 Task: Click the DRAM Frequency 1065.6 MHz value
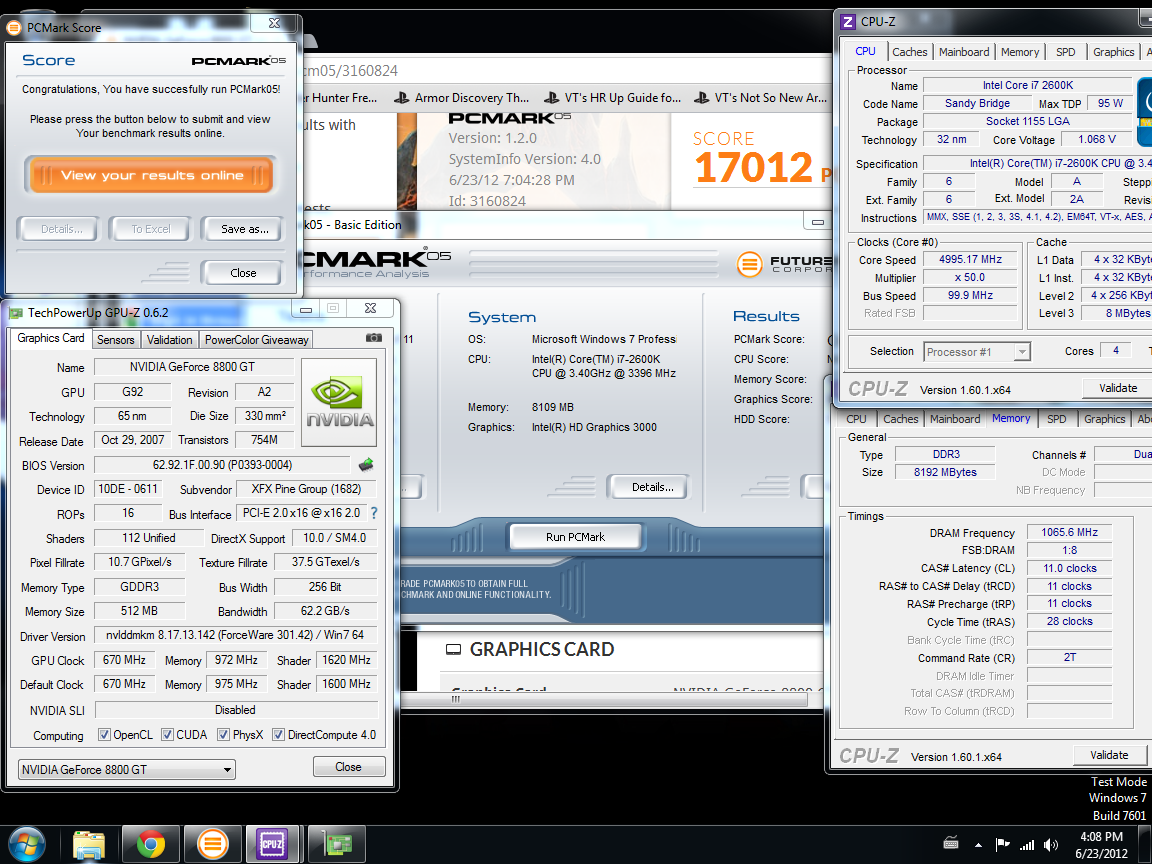click(x=1069, y=533)
